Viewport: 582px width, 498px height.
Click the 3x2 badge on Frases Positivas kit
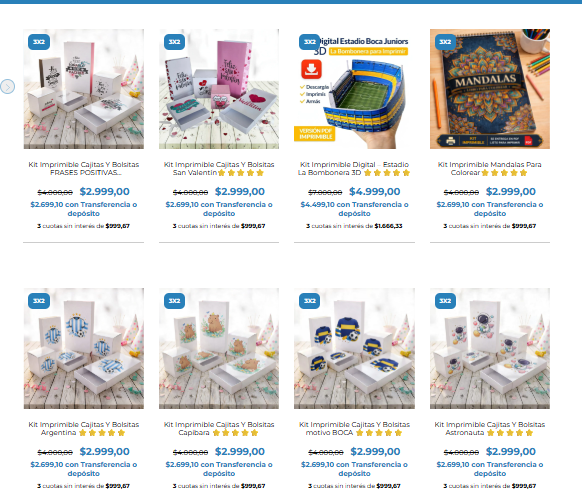39,42
